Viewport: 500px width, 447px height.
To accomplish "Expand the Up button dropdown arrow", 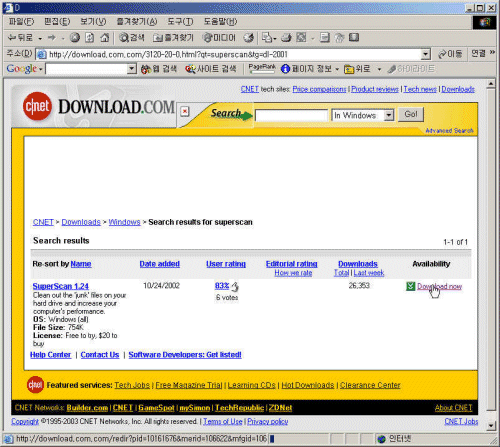I will point(379,69).
